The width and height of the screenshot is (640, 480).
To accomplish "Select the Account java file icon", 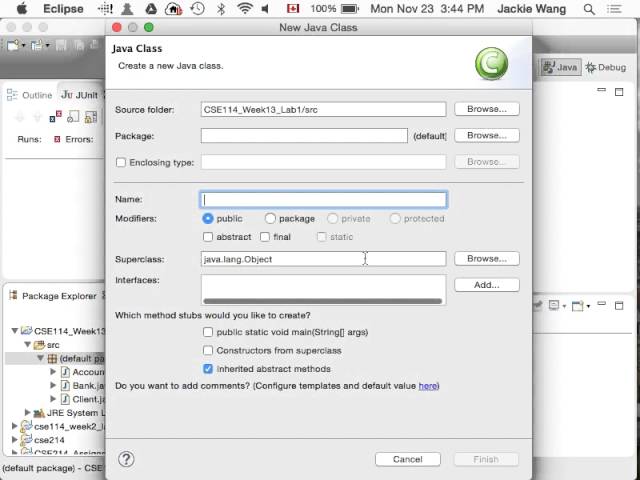I will pyautogui.click(x=65, y=372).
